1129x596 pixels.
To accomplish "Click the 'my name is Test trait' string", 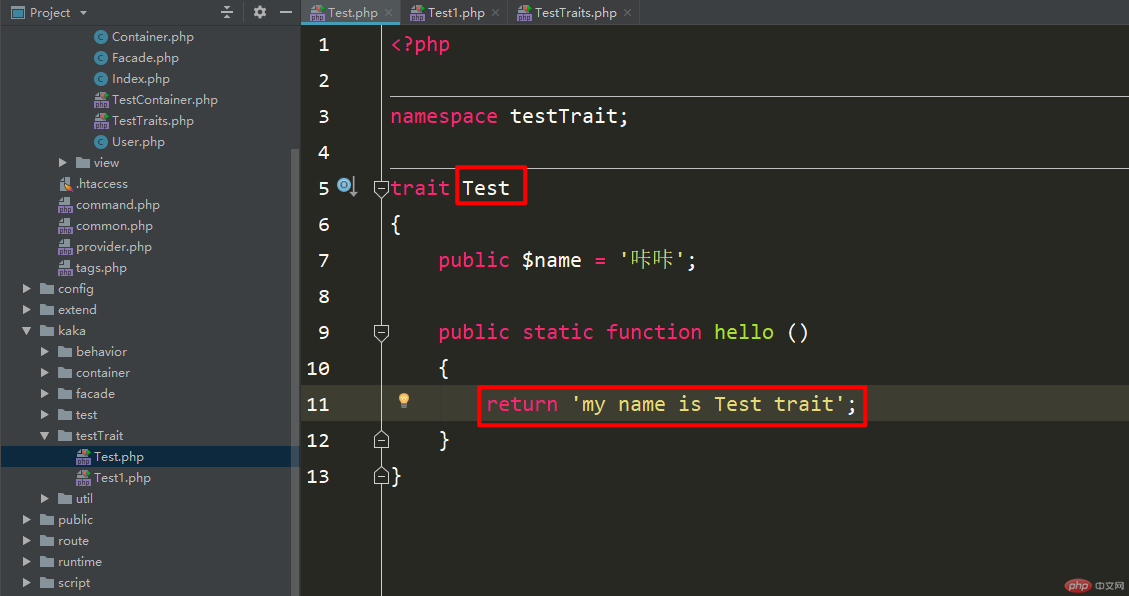I will (x=707, y=405).
